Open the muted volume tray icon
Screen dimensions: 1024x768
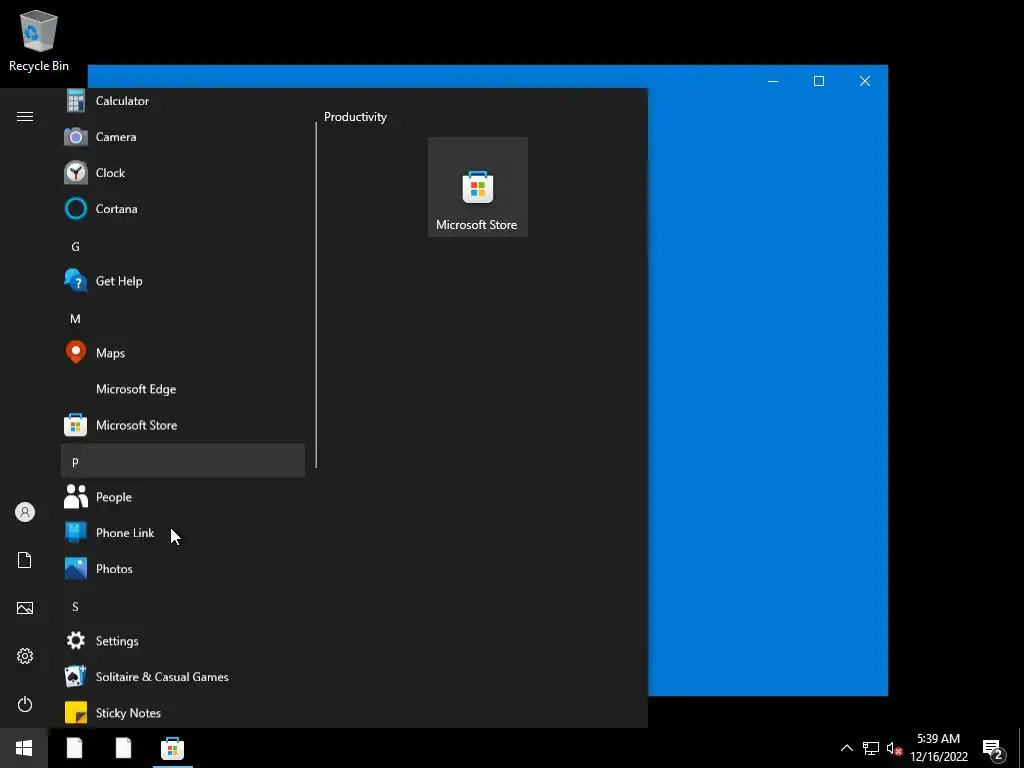click(894, 748)
